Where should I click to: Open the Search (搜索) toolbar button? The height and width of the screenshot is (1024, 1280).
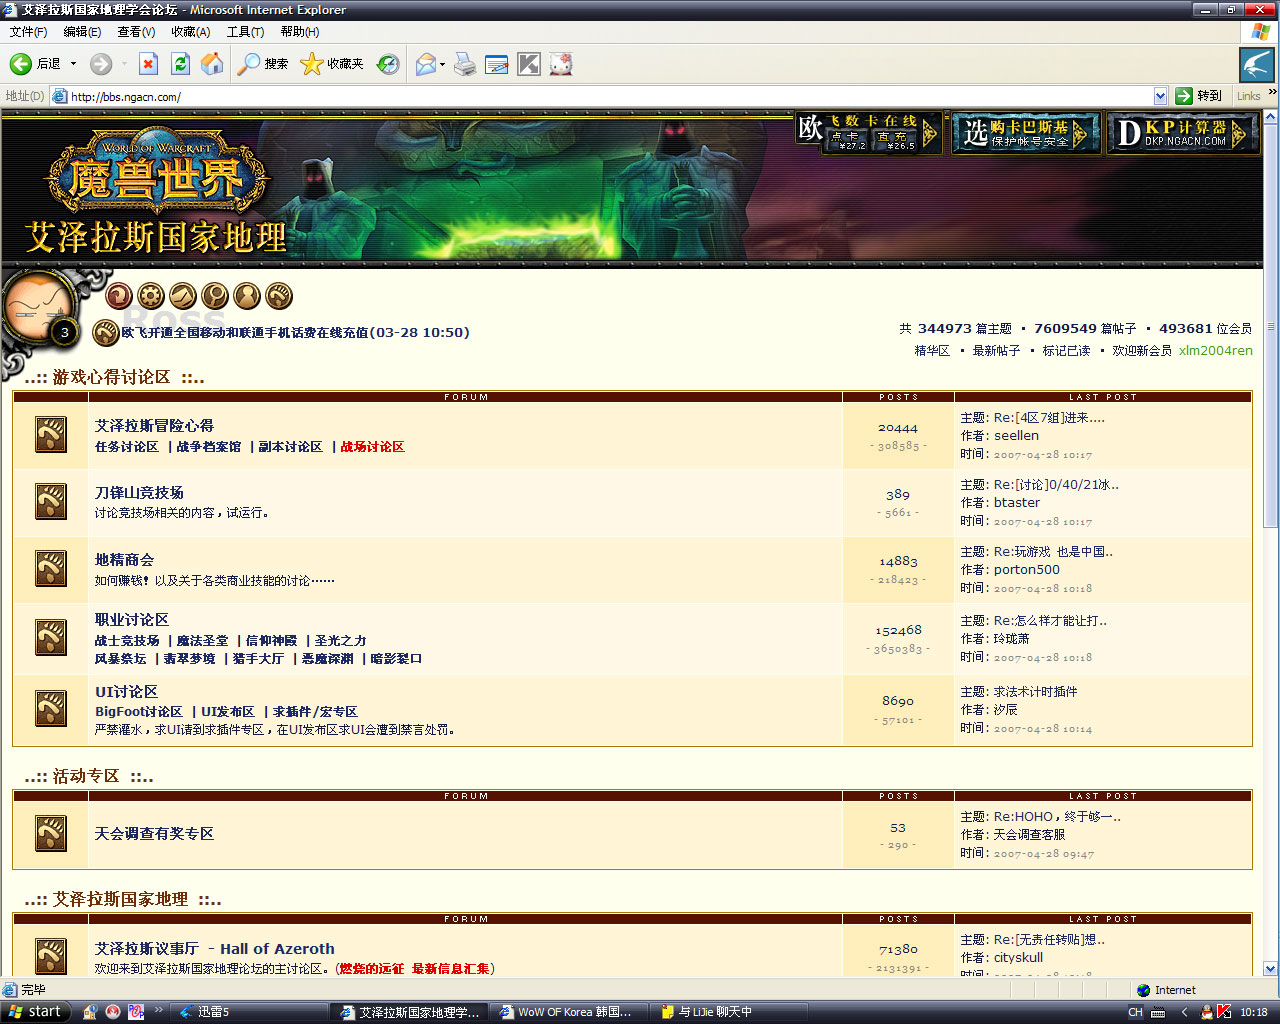coord(263,64)
